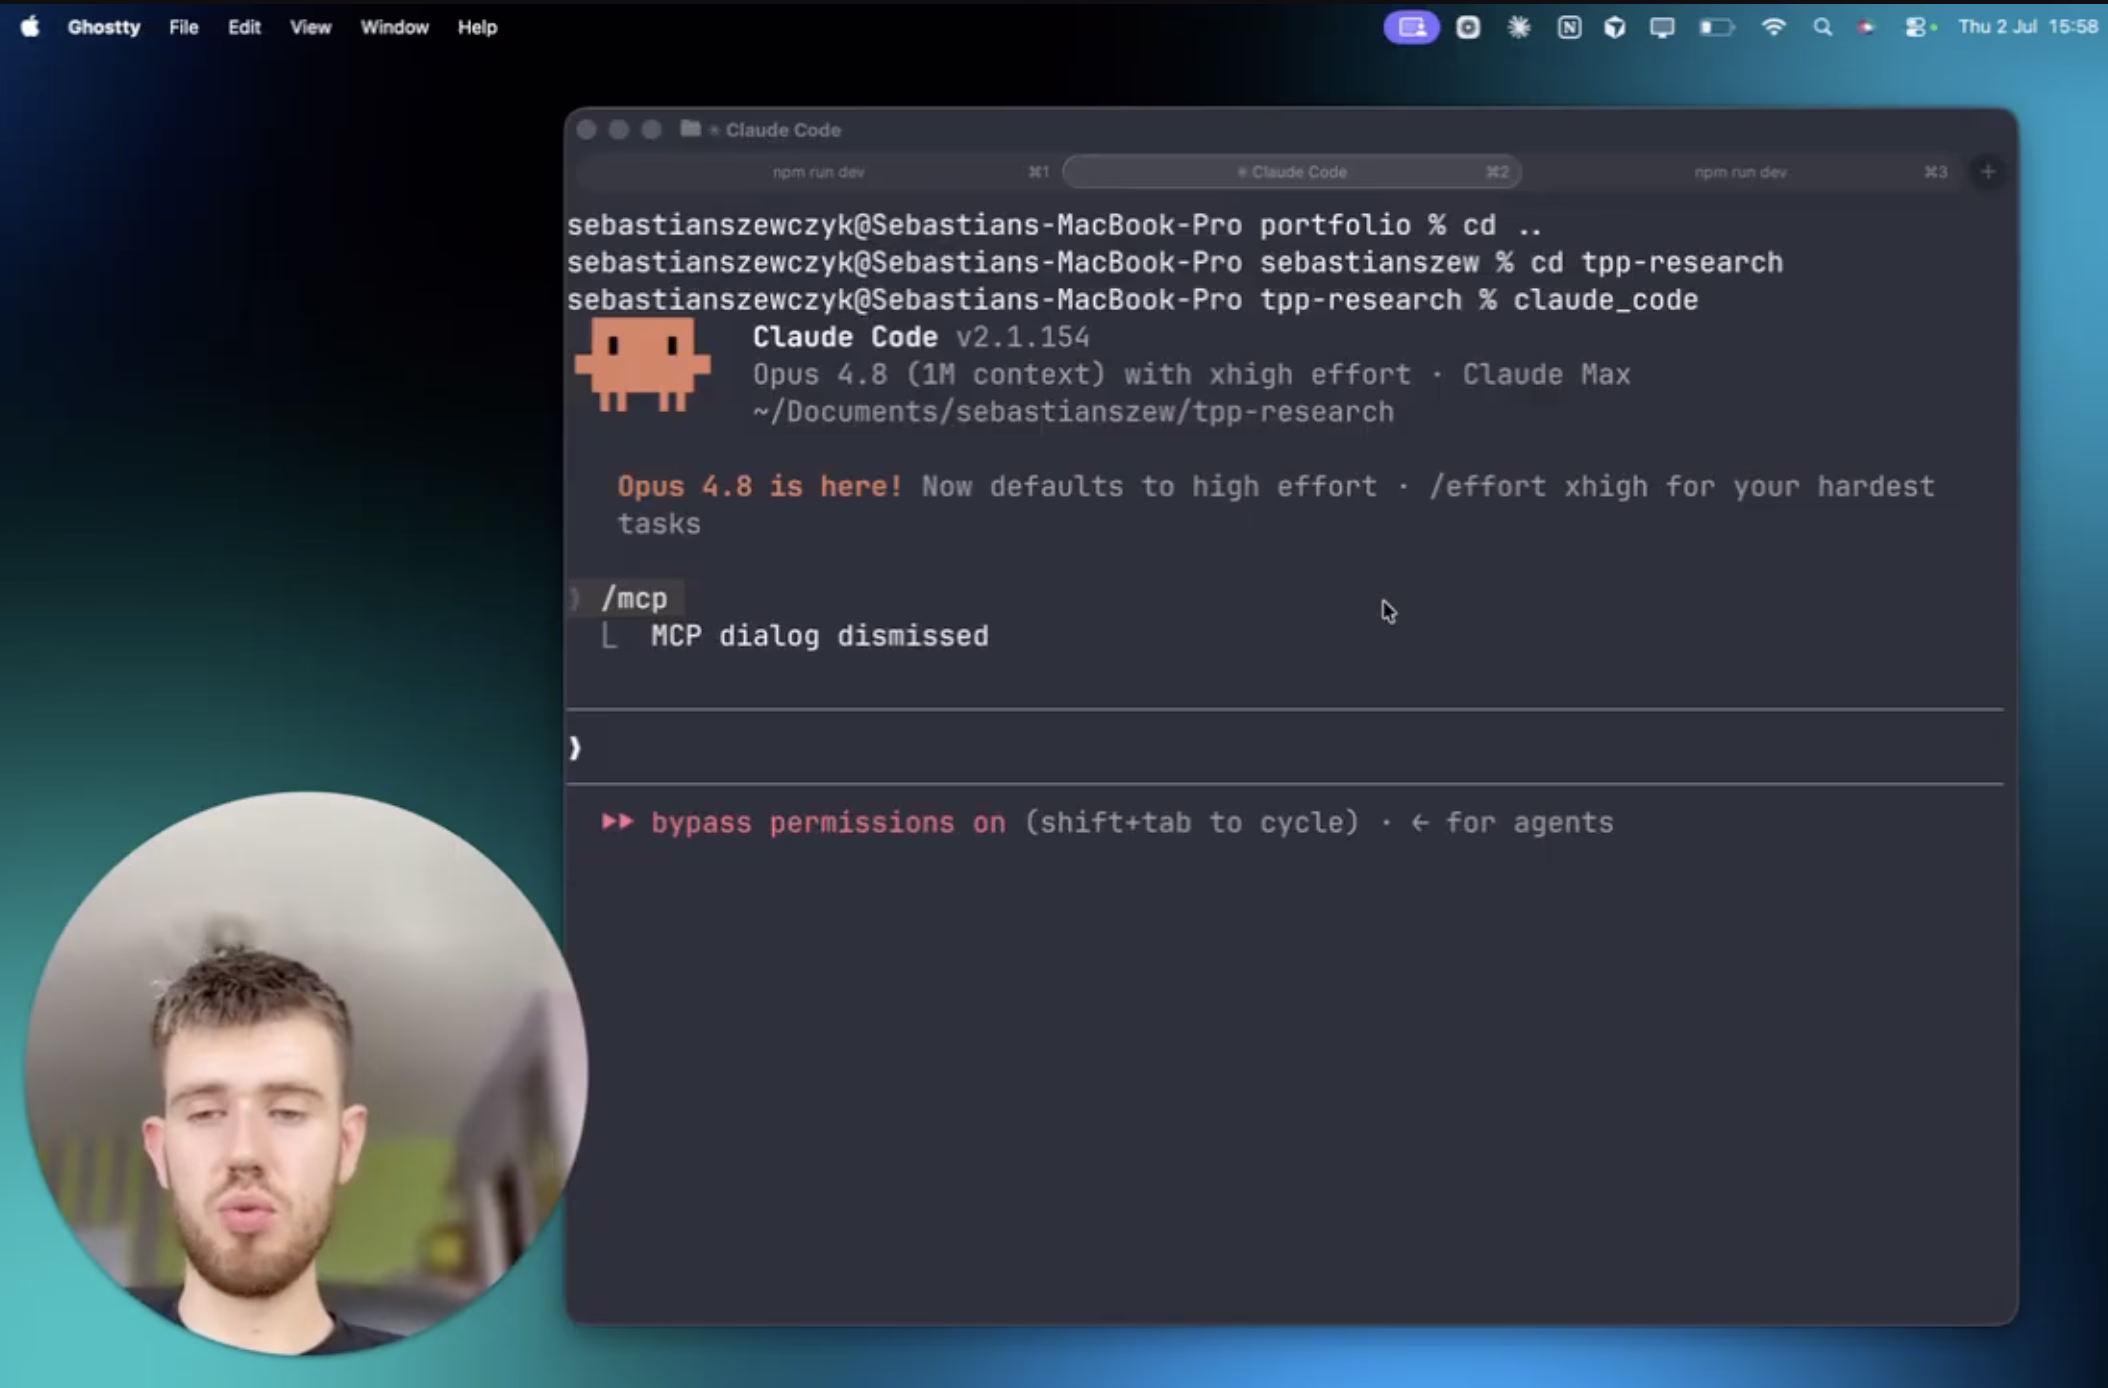Open Spotlight search magnifier icon
The width and height of the screenshot is (2108, 1388).
1822,27
